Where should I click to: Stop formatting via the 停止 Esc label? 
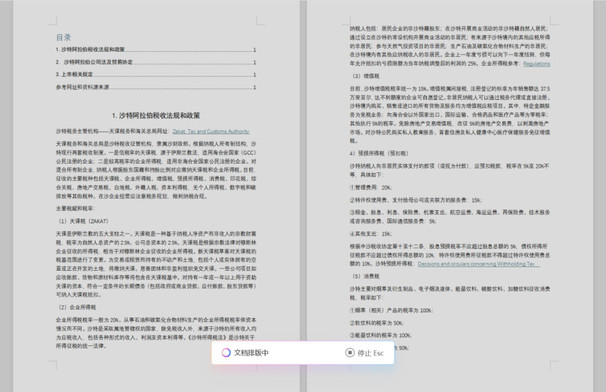[x=370, y=353]
